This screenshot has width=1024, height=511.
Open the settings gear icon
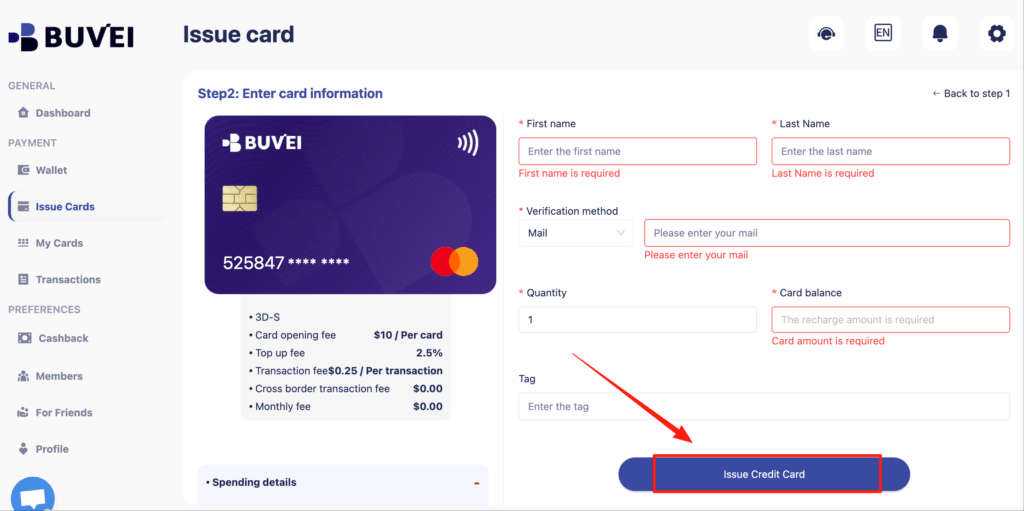click(996, 34)
